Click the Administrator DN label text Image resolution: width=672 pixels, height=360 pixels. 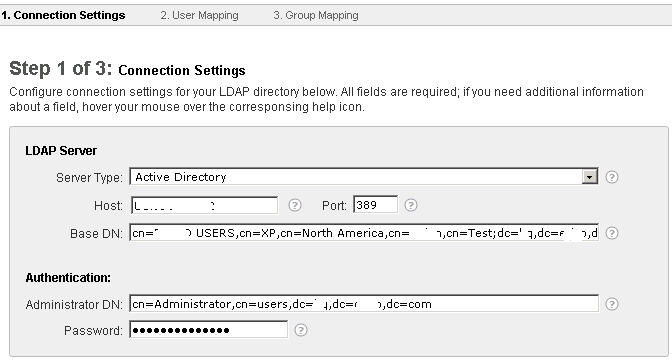[x=74, y=305]
